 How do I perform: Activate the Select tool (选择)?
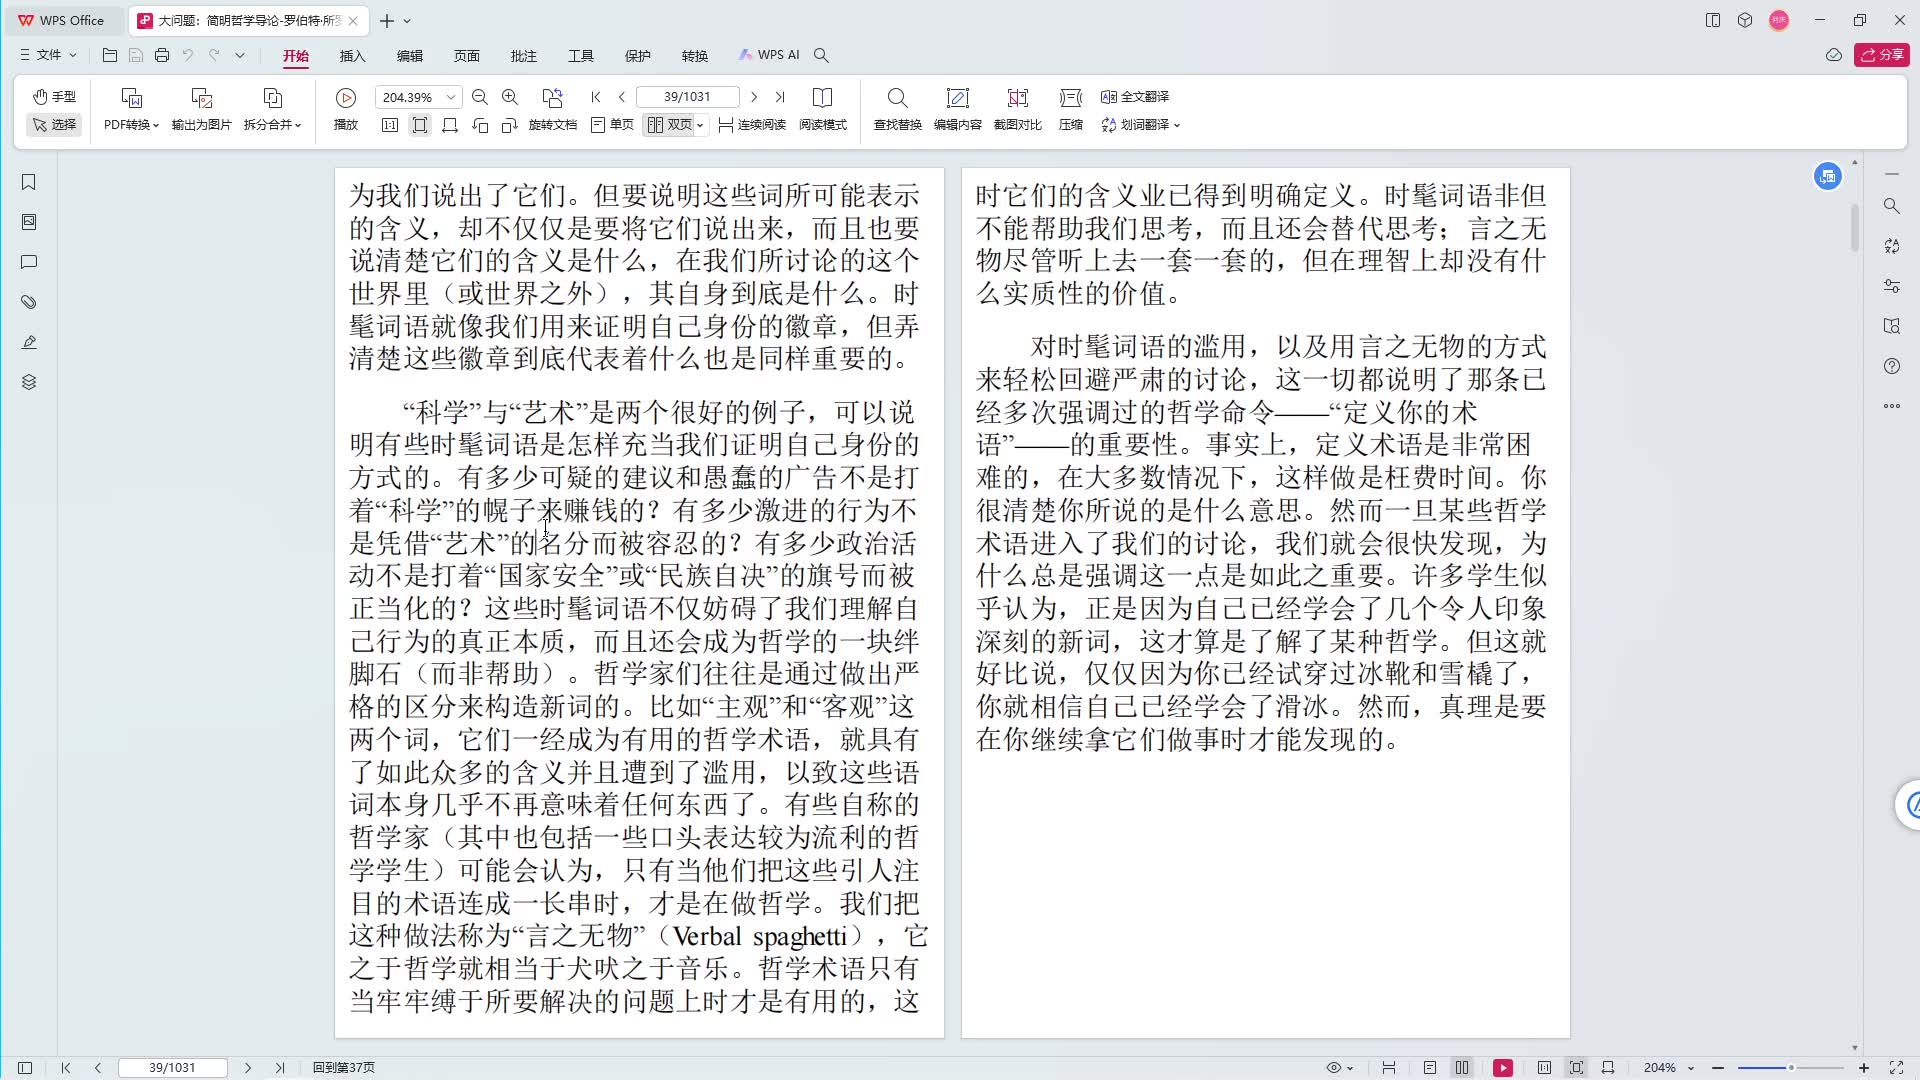tap(54, 124)
